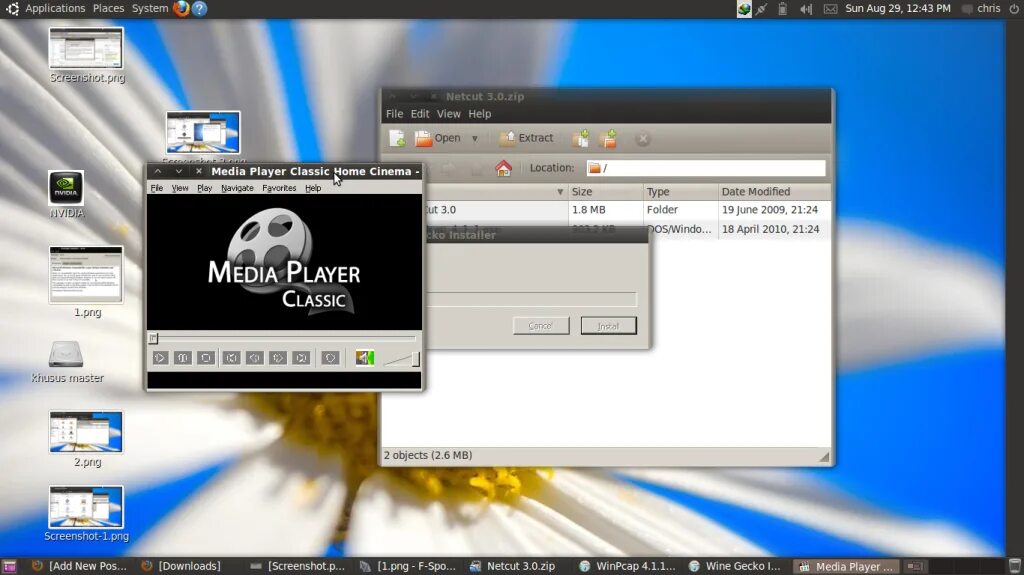This screenshot has width=1024, height=575.
Task: Click mail envelope icon in top panel
Action: tap(830, 8)
